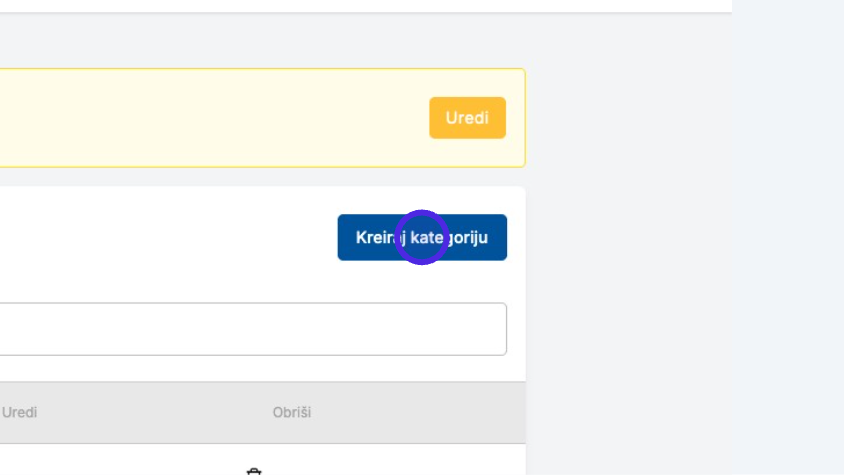Screen dimensions: 844x475
Task: Create a new category with Kreiraj kategoriju
Action: (422, 238)
